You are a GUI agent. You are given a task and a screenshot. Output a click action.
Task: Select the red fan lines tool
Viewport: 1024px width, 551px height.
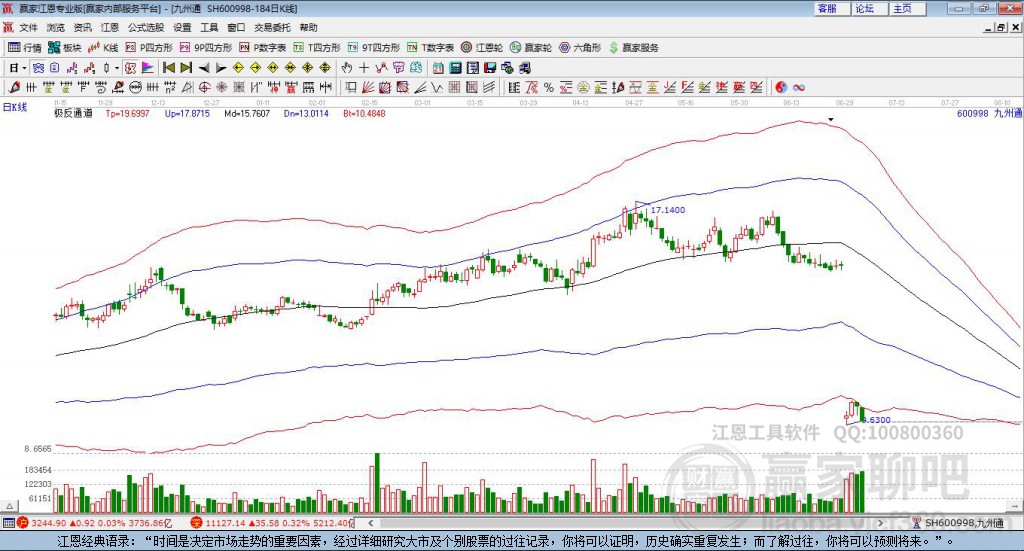pyautogui.click(x=368, y=87)
